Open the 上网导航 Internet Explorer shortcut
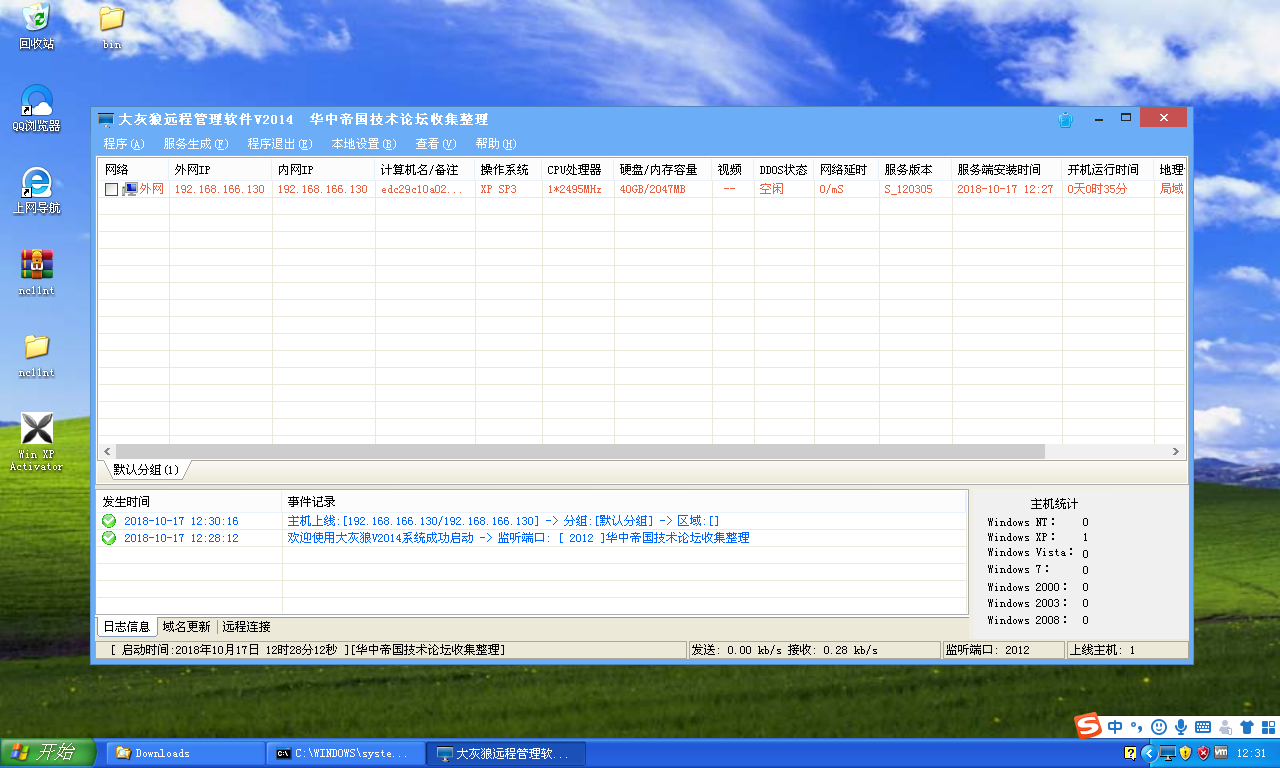This screenshot has width=1280, height=768. 36,190
